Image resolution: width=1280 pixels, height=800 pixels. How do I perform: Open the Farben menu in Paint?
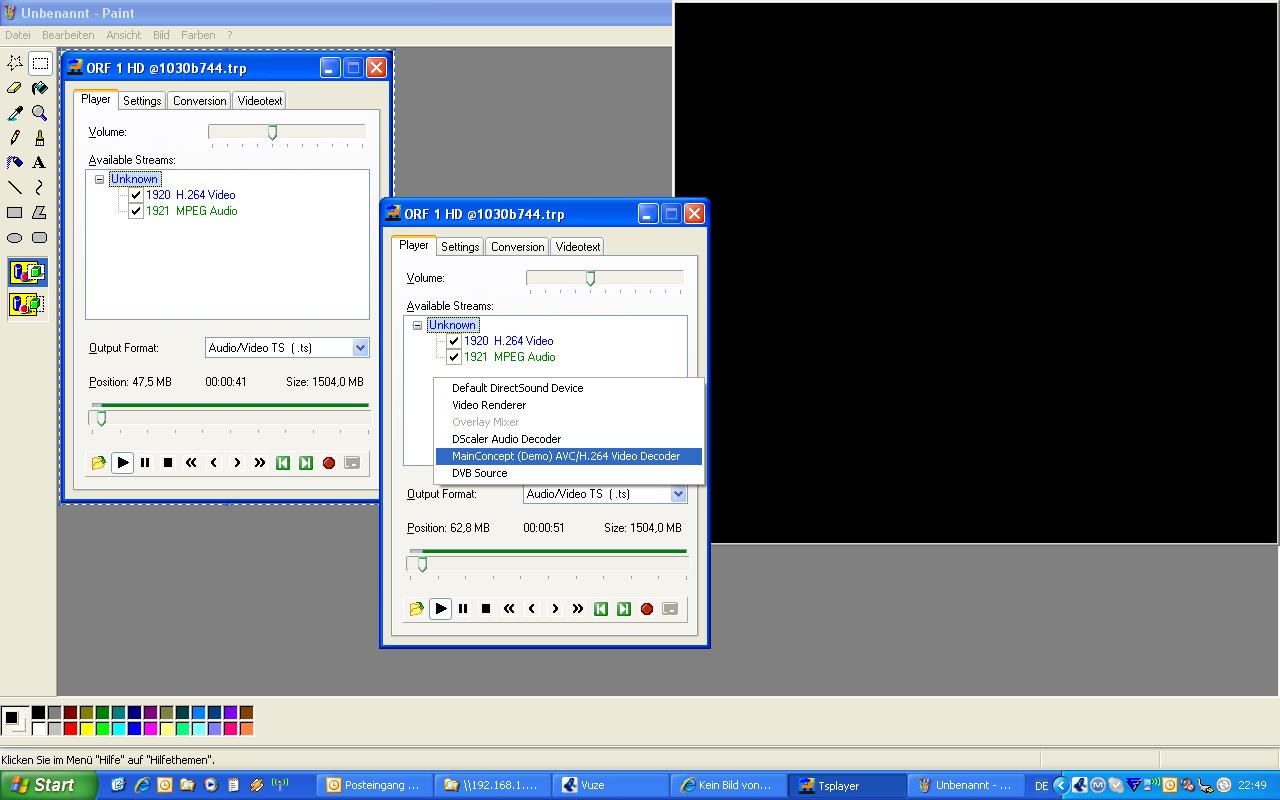click(x=198, y=35)
